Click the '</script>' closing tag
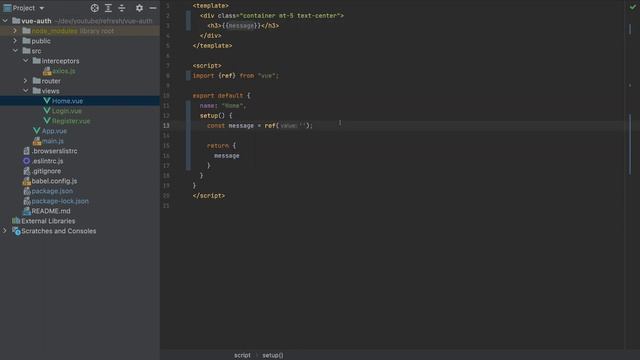Screen dimensions: 640x360 coord(209,196)
